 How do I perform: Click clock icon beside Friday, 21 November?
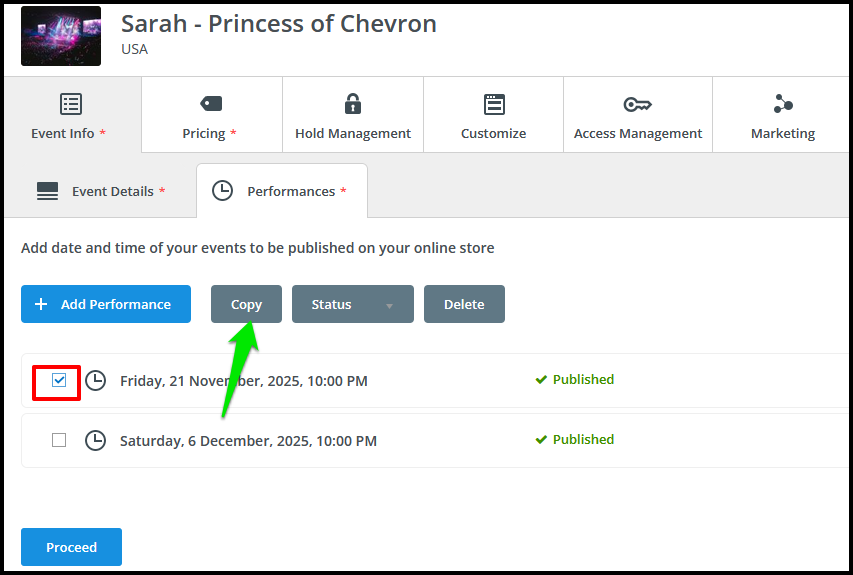tap(95, 380)
